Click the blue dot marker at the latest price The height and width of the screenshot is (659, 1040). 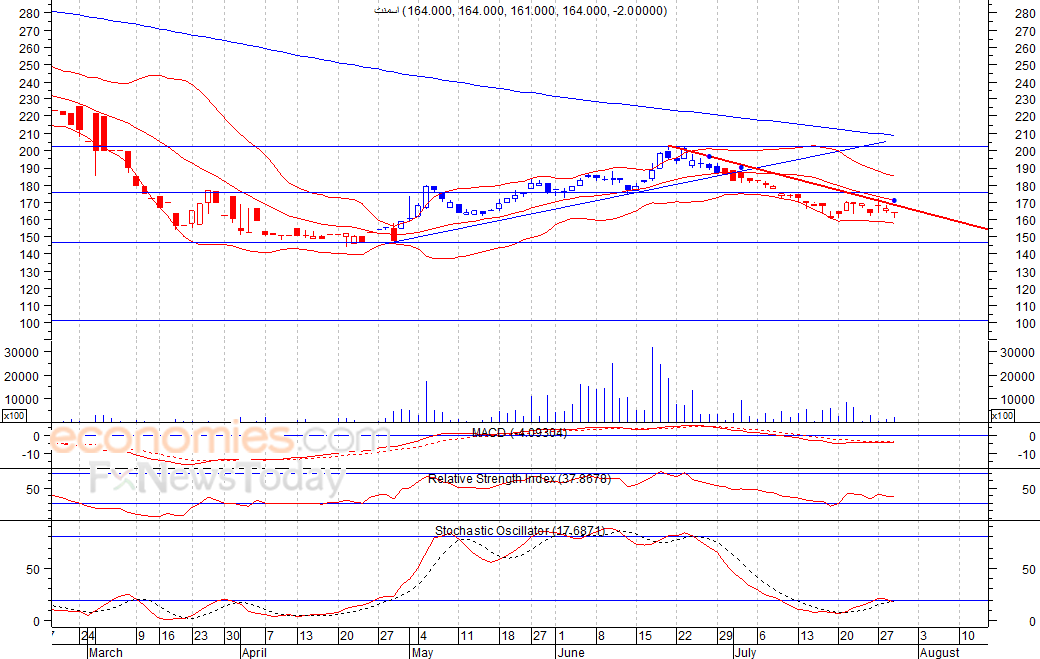pyautogui.click(x=894, y=200)
